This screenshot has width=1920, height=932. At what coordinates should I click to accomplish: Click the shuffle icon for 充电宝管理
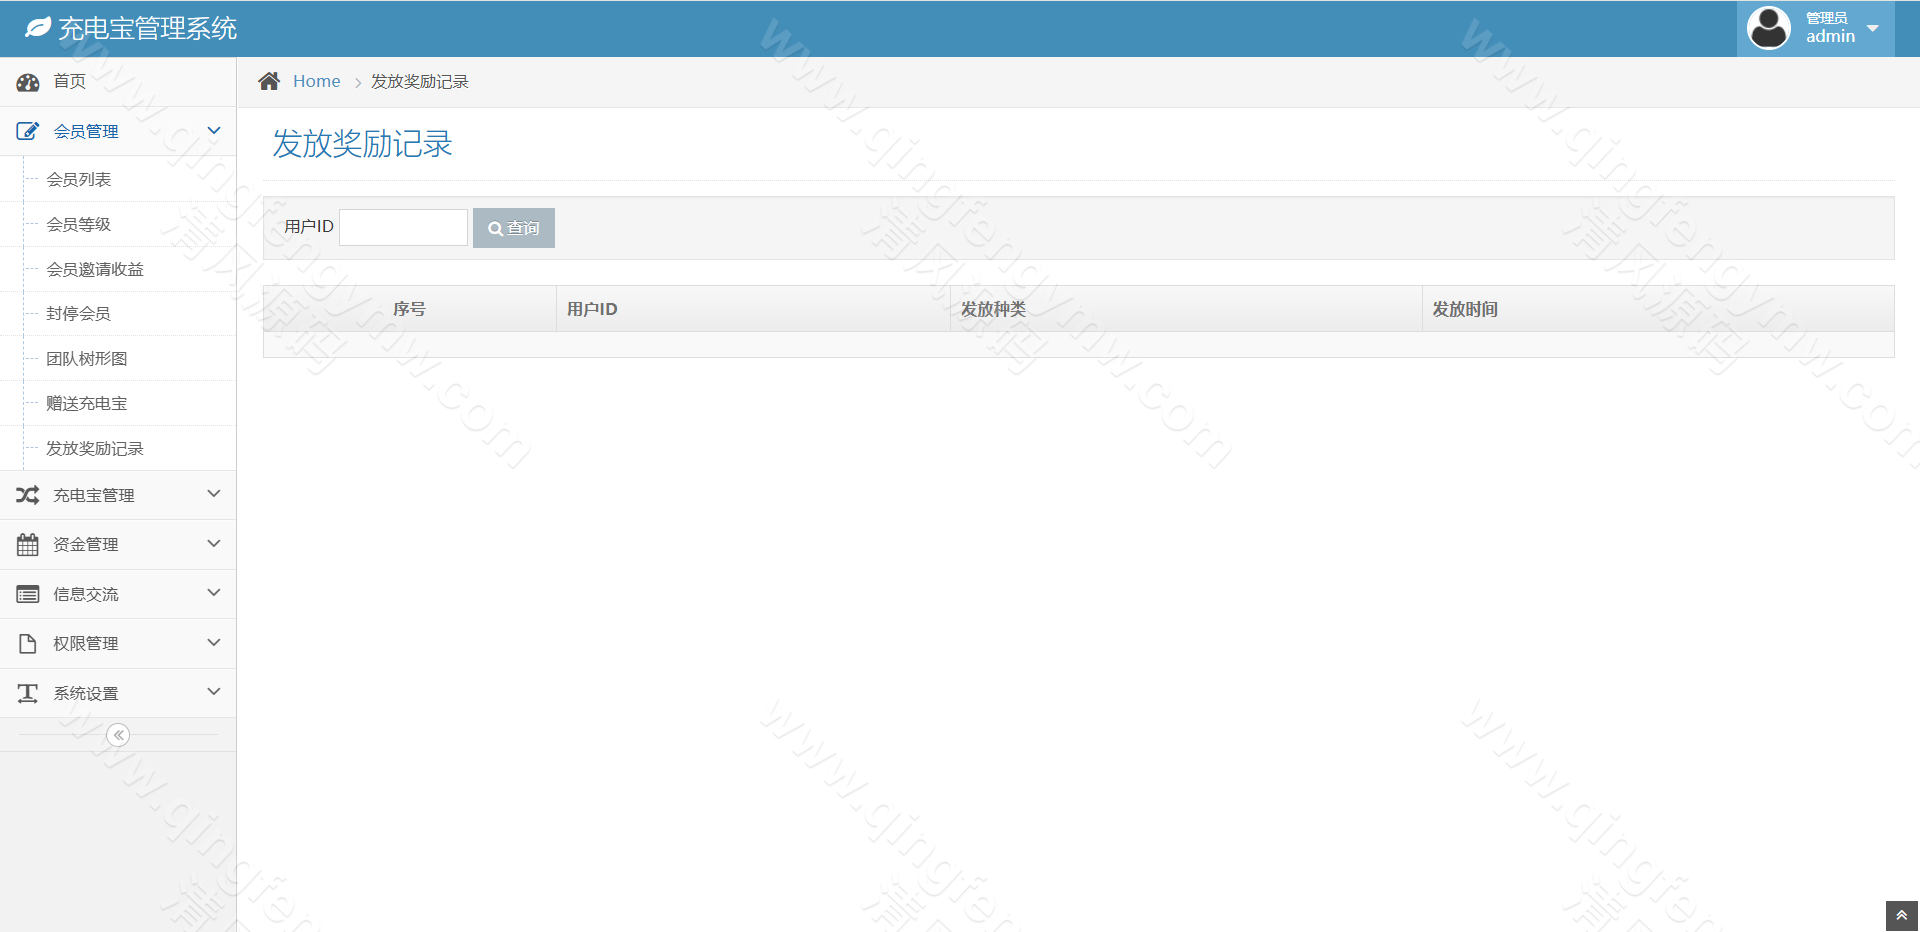(28, 495)
